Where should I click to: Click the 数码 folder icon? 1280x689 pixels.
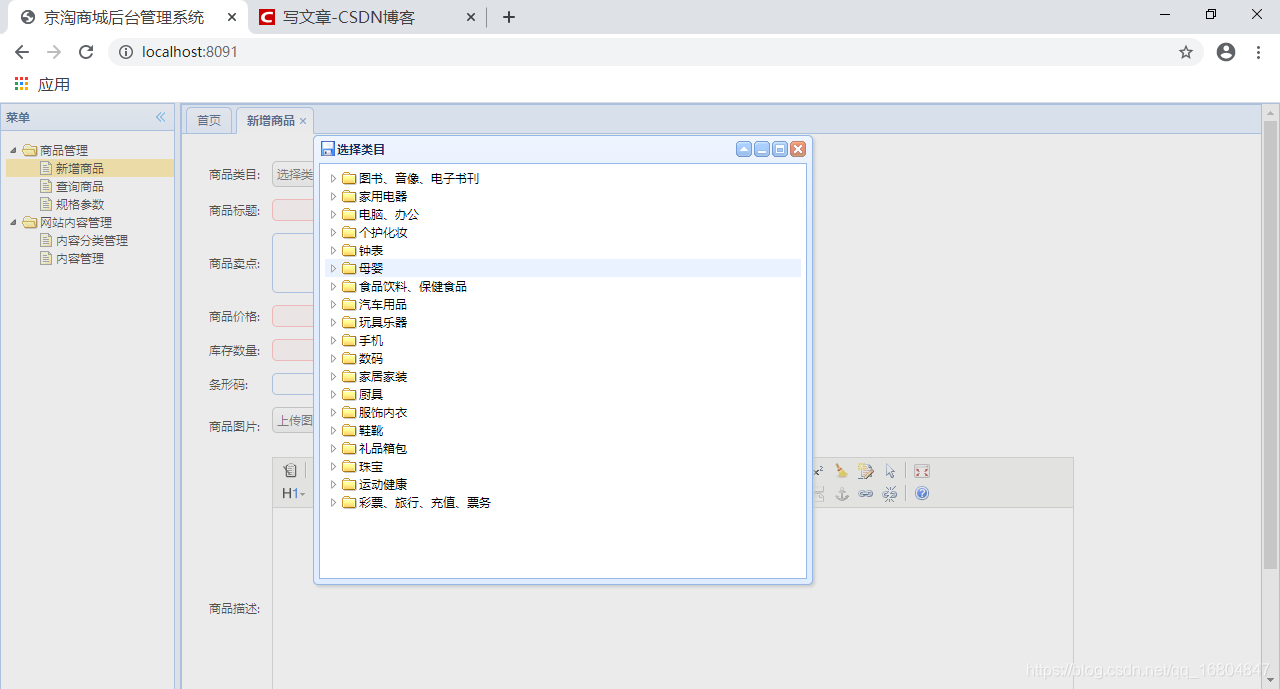(x=349, y=359)
